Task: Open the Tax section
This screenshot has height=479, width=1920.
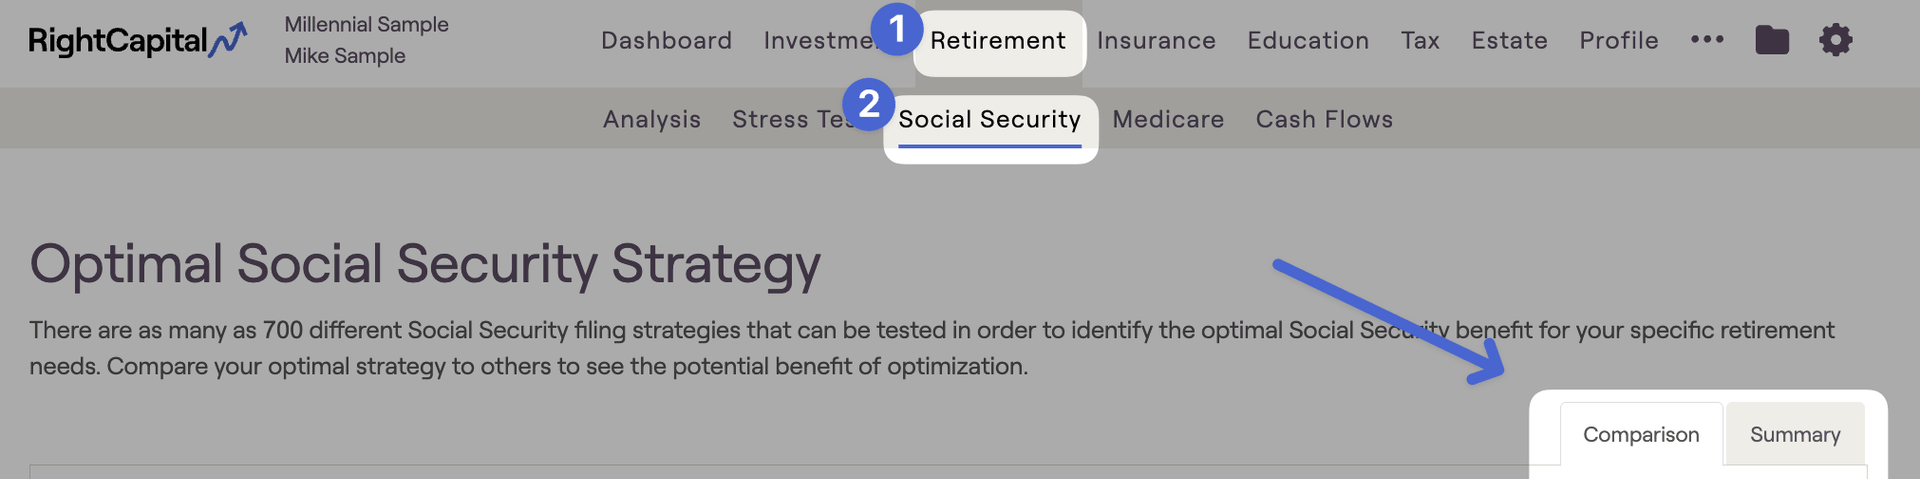Action: [1420, 40]
